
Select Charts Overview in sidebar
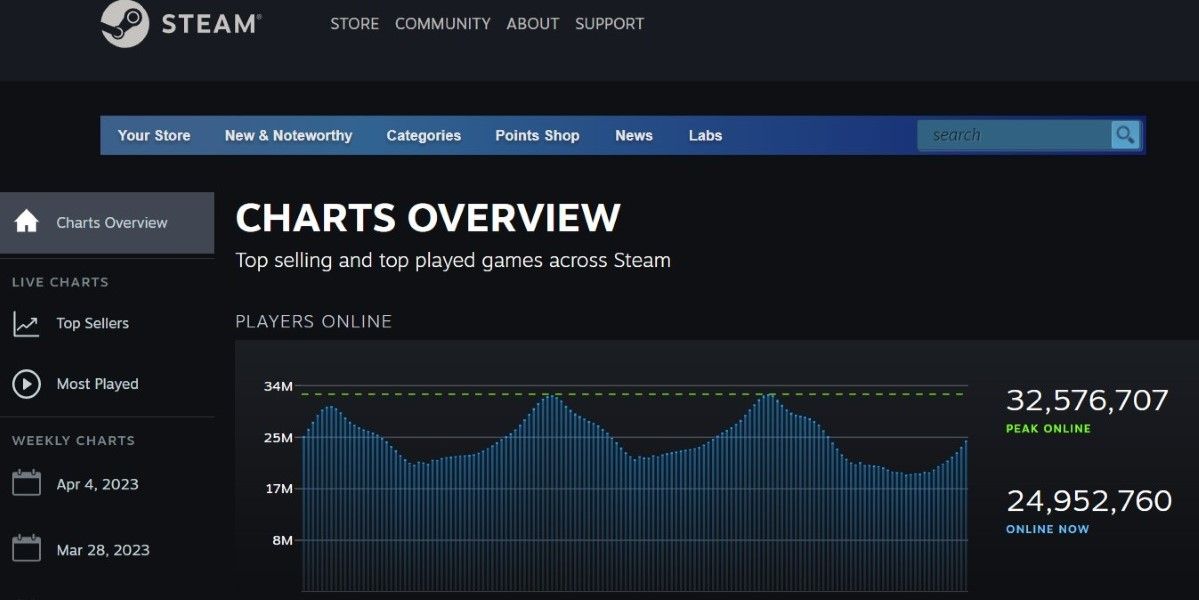(x=107, y=222)
